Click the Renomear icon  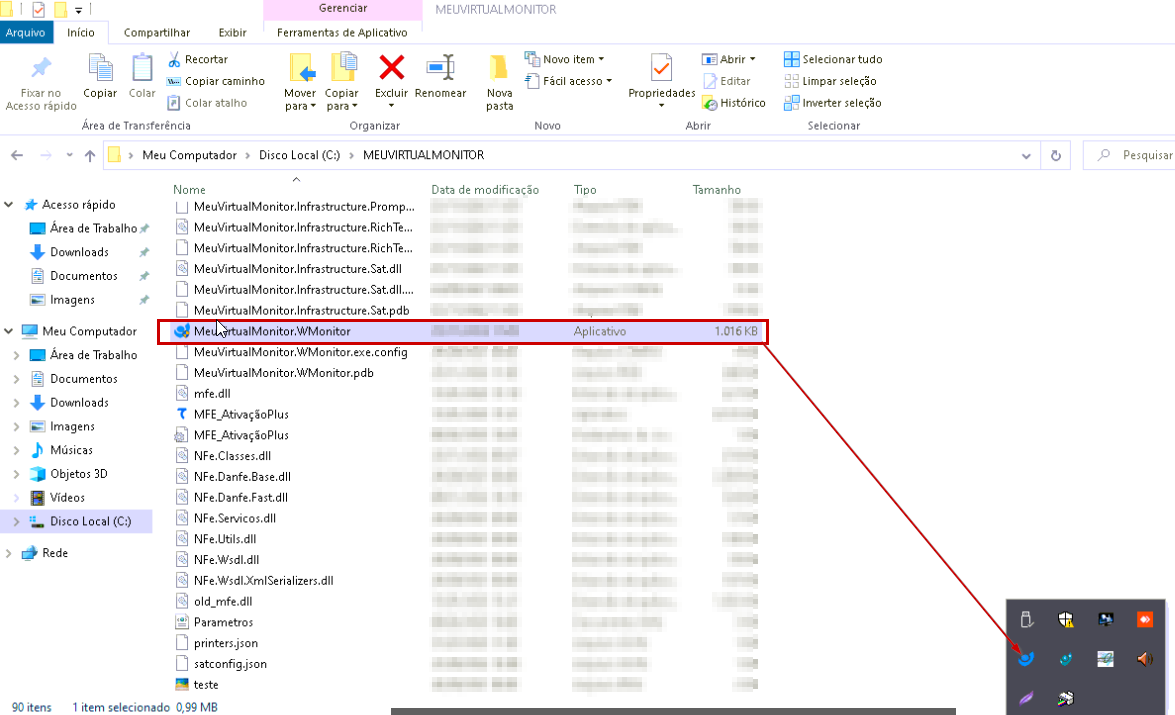click(441, 67)
